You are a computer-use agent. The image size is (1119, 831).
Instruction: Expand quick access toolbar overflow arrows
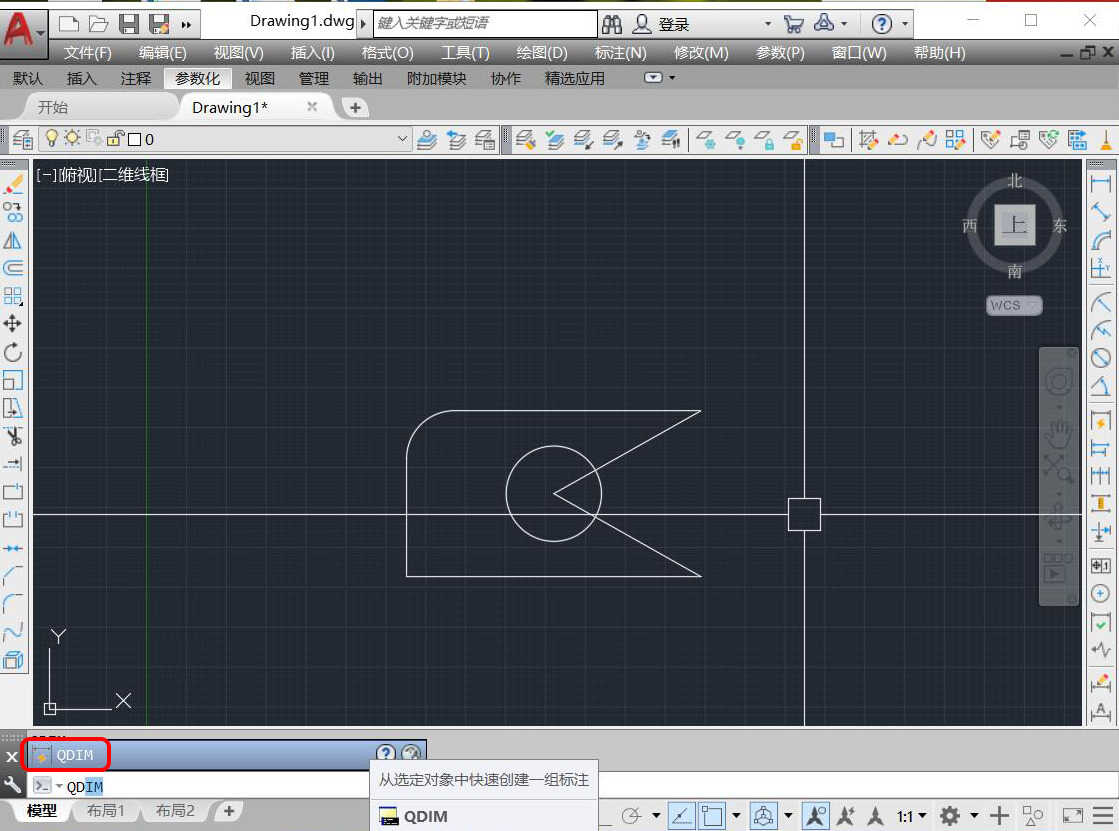(186, 25)
